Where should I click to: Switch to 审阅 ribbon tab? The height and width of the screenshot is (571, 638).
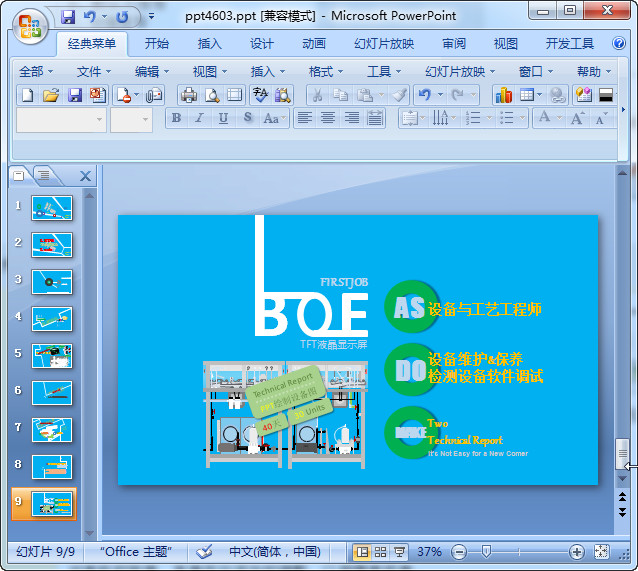pos(454,44)
